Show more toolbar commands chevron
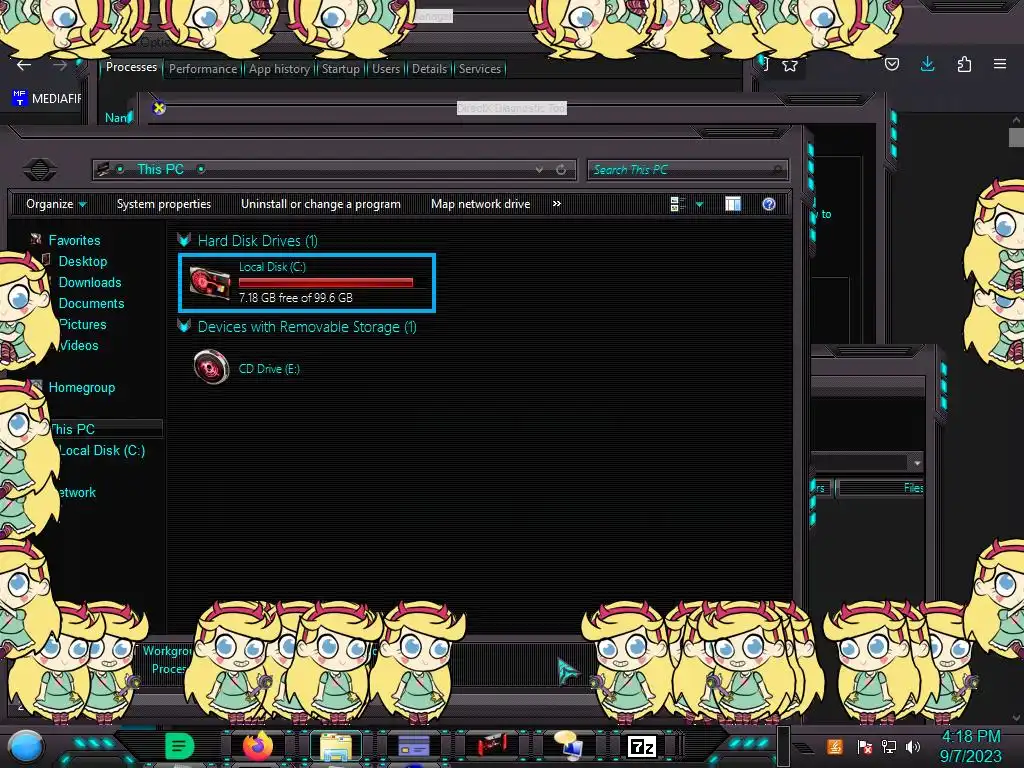The image size is (1024, 768). point(556,204)
